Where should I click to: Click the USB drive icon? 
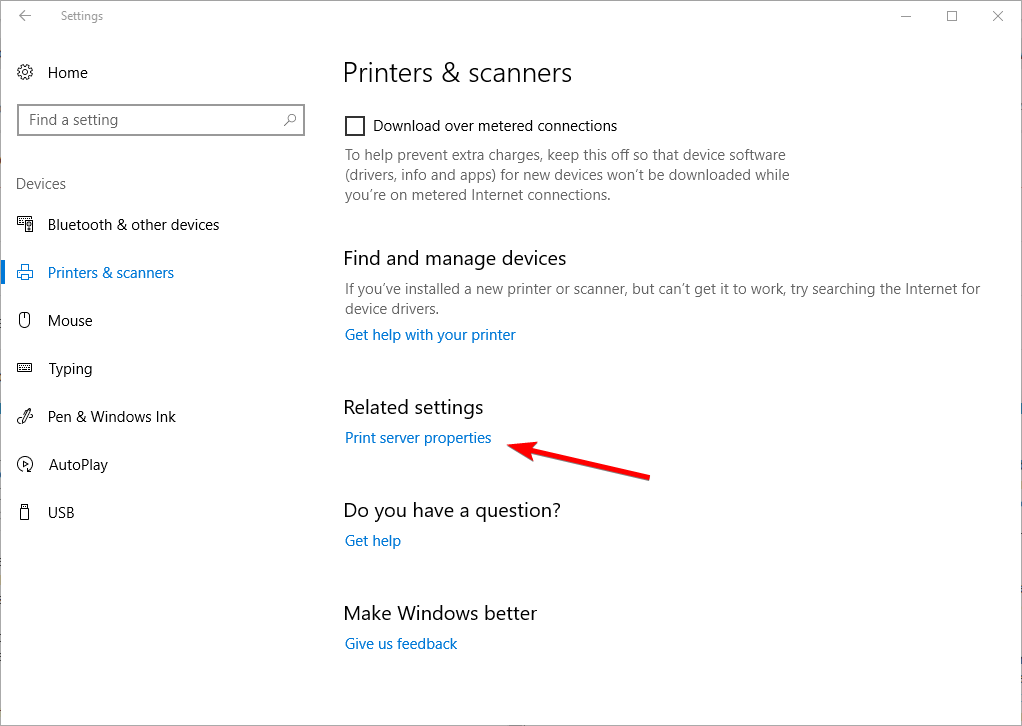25,512
